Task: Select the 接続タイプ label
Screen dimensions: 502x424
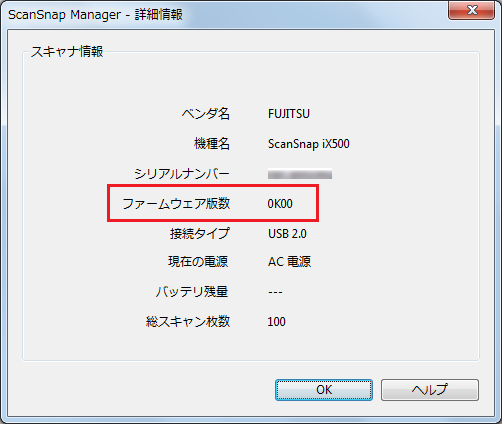Action: tap(200, 233)
